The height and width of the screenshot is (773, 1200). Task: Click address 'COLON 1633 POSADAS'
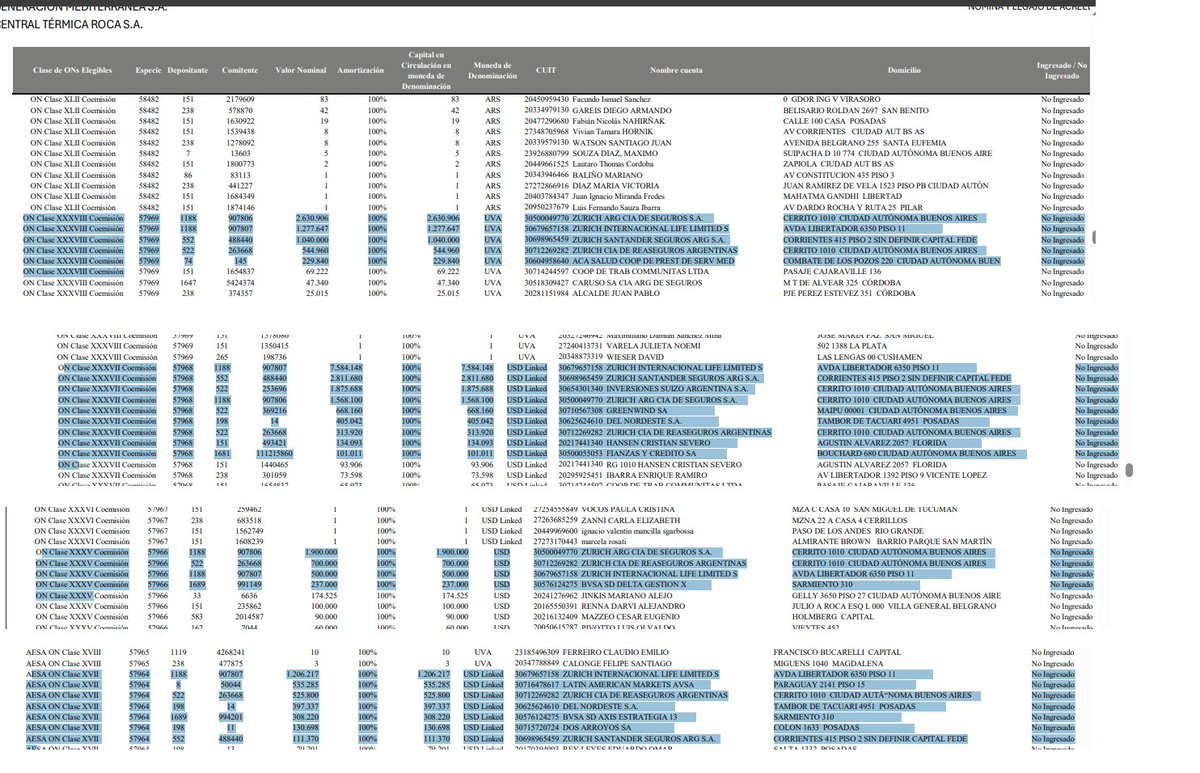[814, 728]
